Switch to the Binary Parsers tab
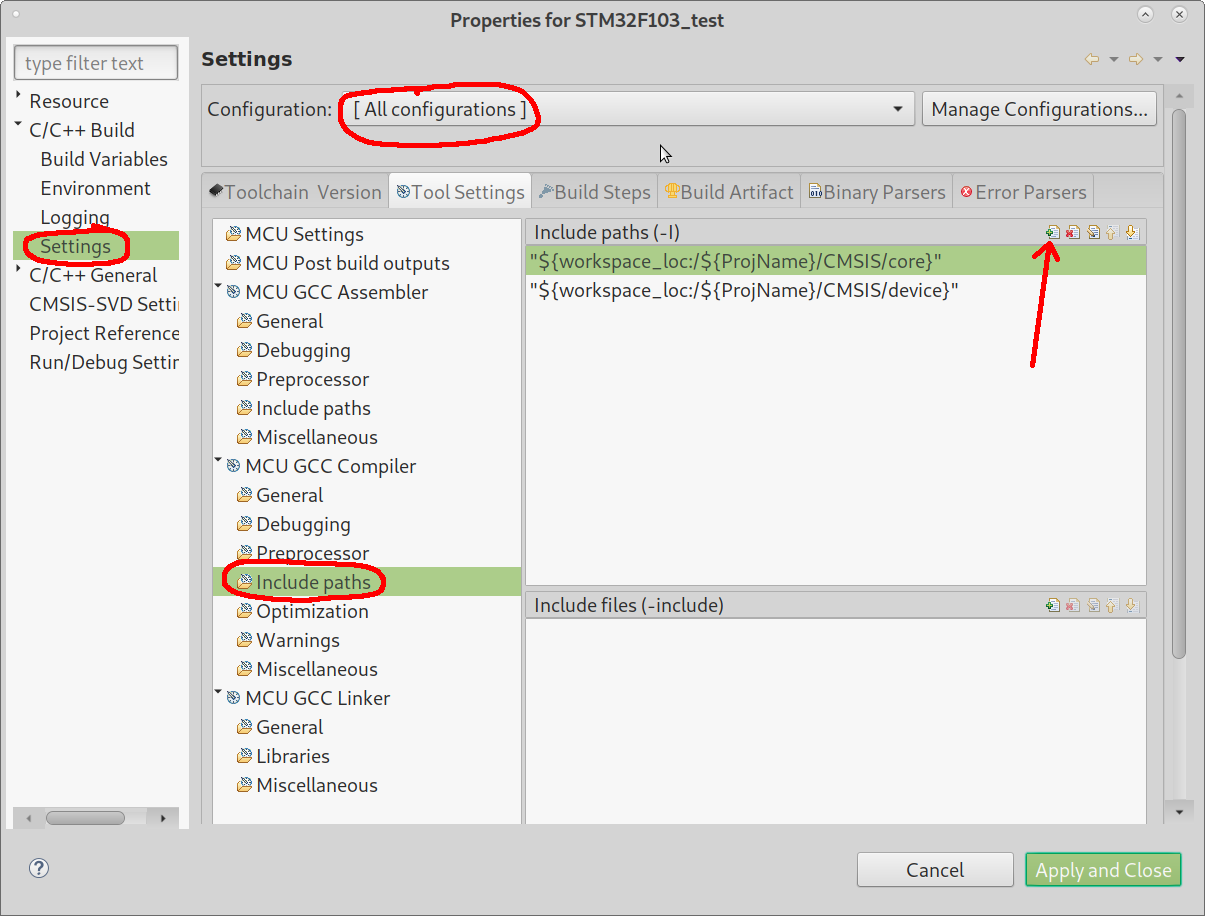Viewport: 1205px width, 916px height. click(876, 192)
